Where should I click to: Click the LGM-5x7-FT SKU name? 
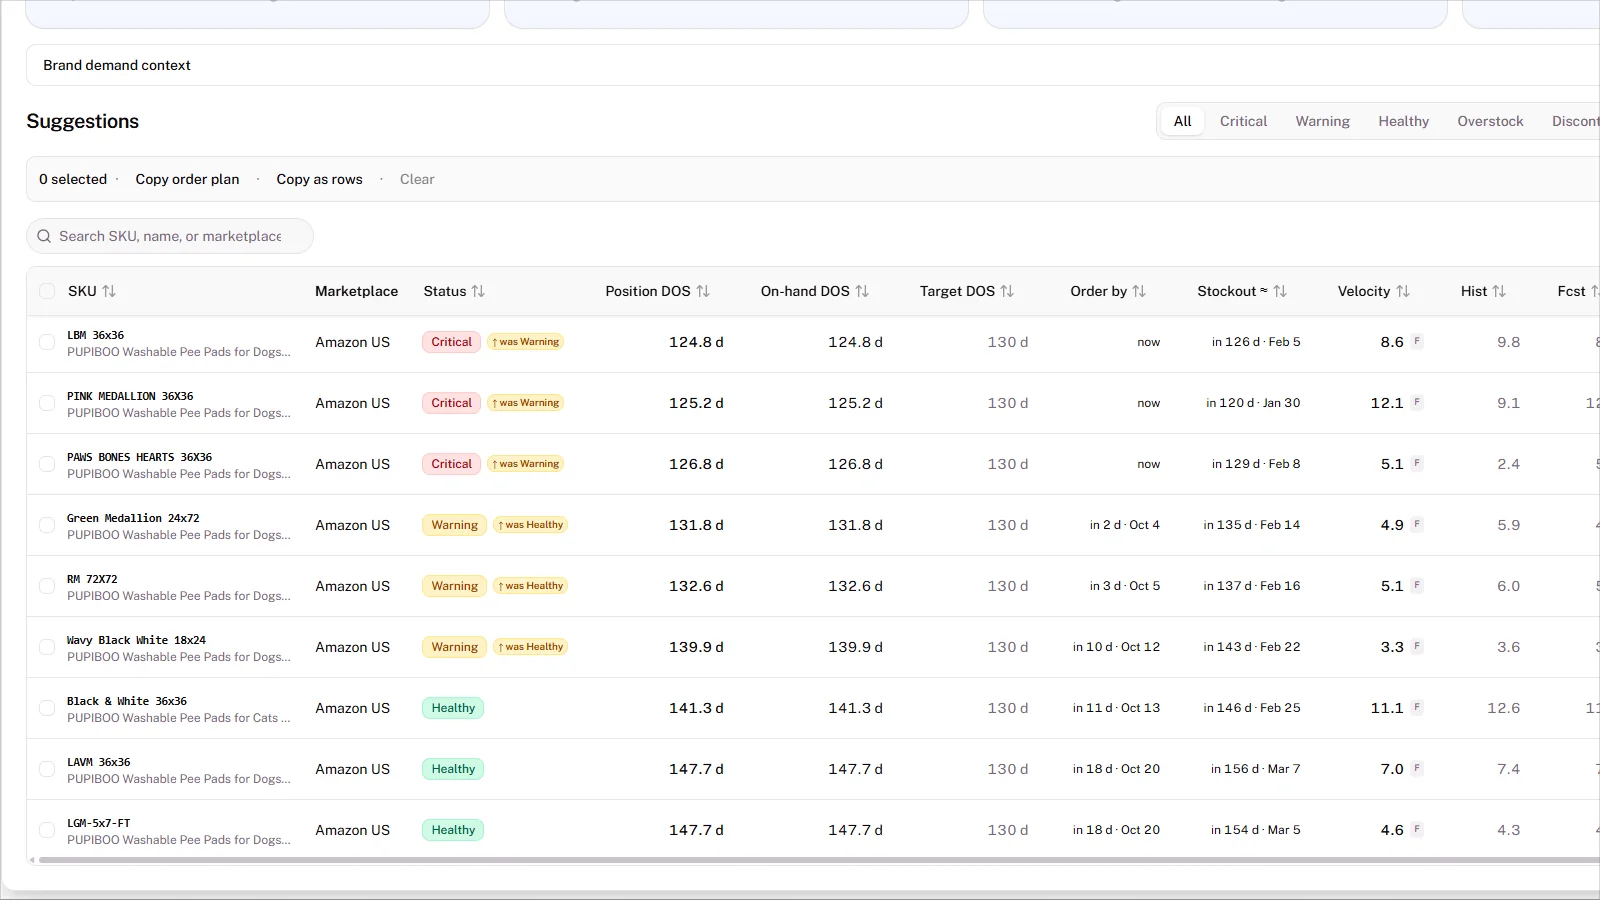(x=98, y=823)
